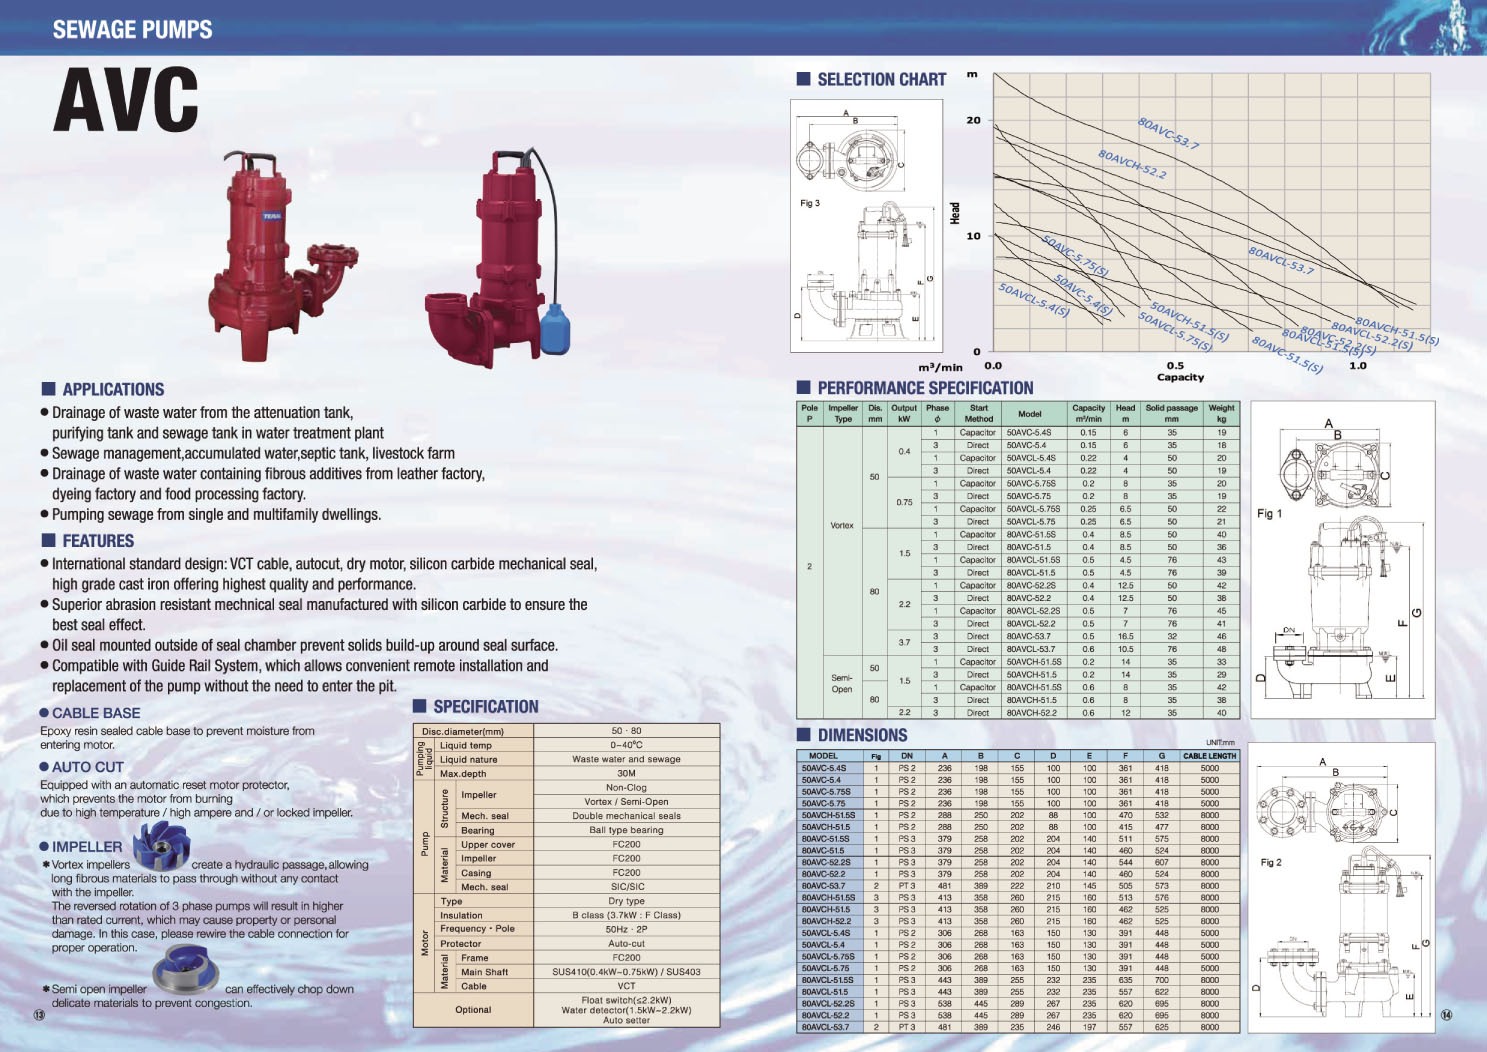Image resolution: width=1487 pixels, height=1052 pixels.
Task: Click the "CABLE LENGTH" column header
Action: tap(1209, 756)
